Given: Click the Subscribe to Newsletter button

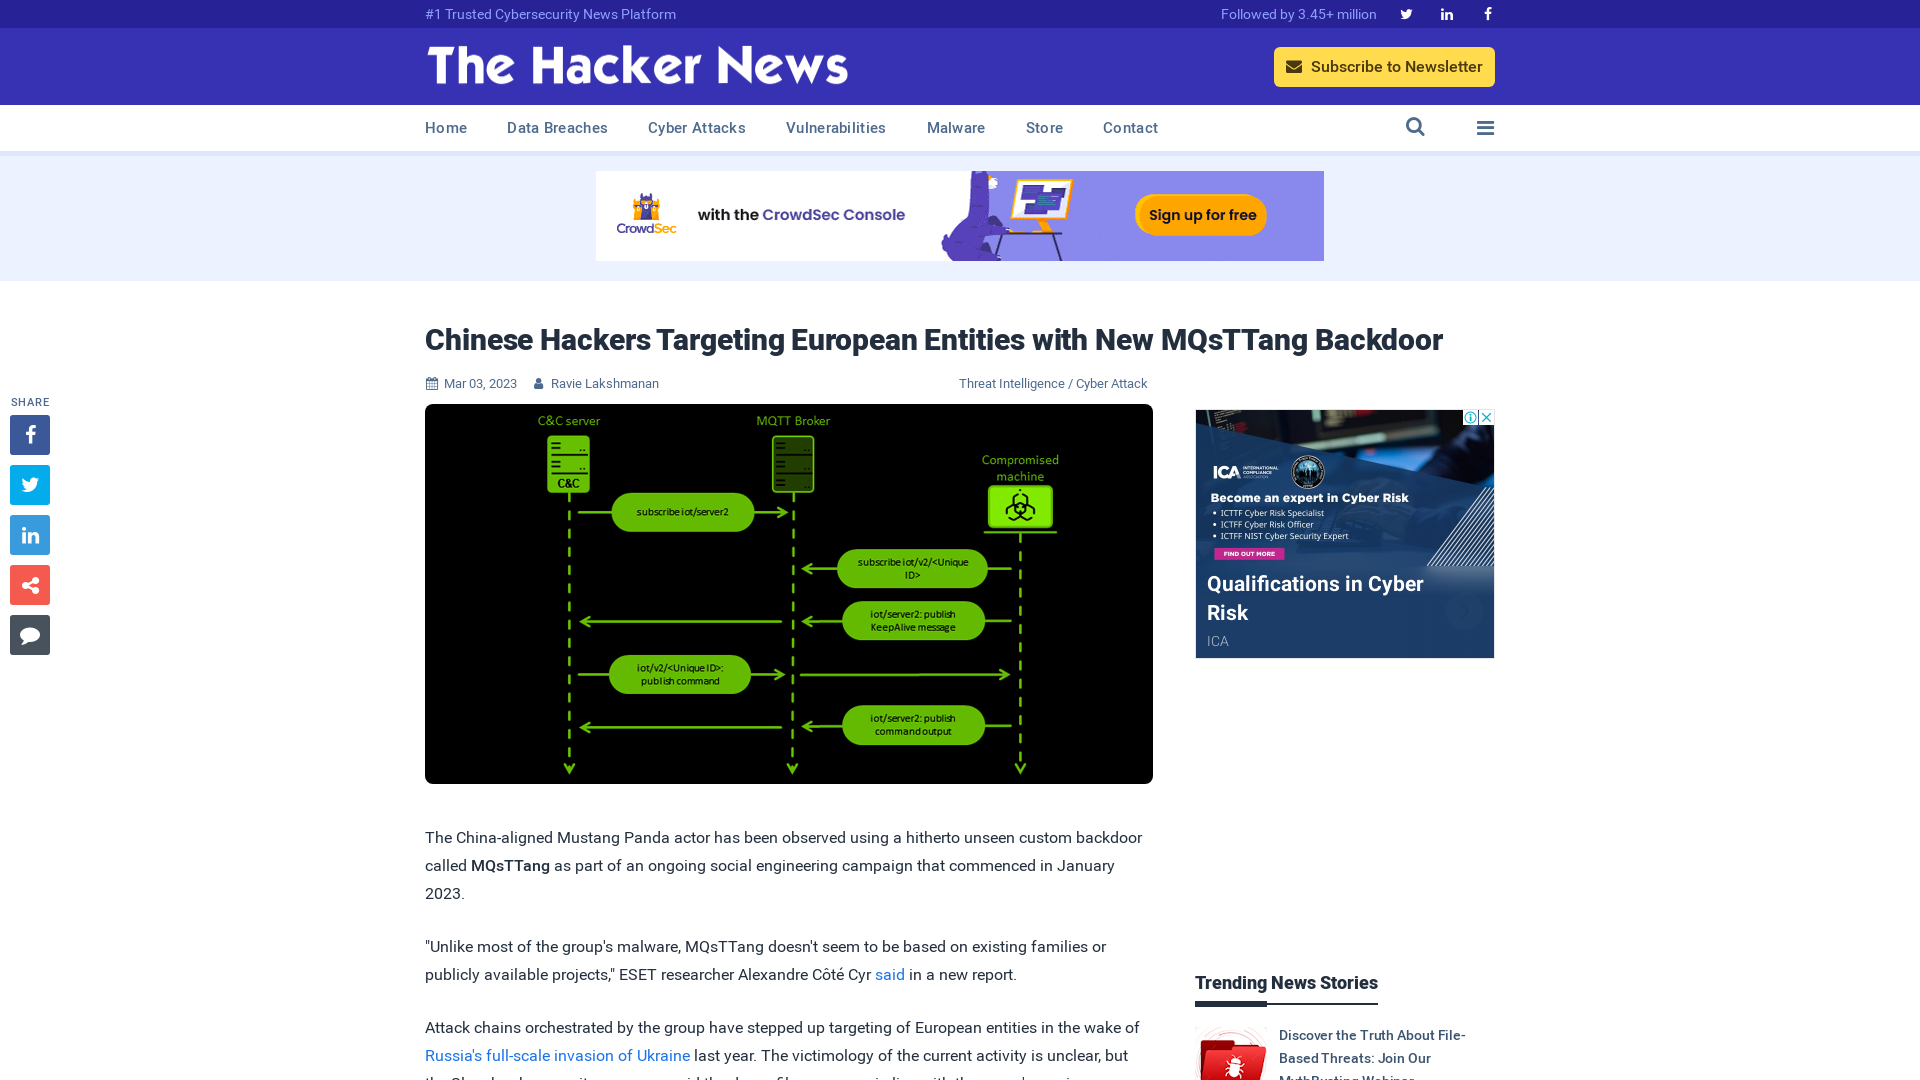Looking at the screenshot, I should tap(1383, 66).
